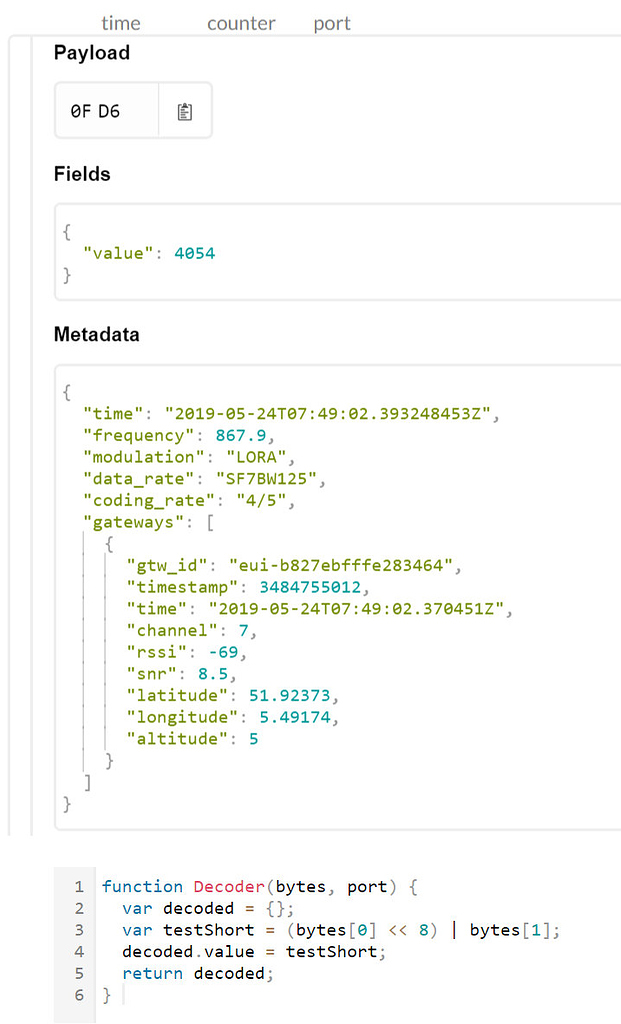Click the gtw_id eui-b827ebfffe283464 value
The image size is (621, 1024).
341,566
